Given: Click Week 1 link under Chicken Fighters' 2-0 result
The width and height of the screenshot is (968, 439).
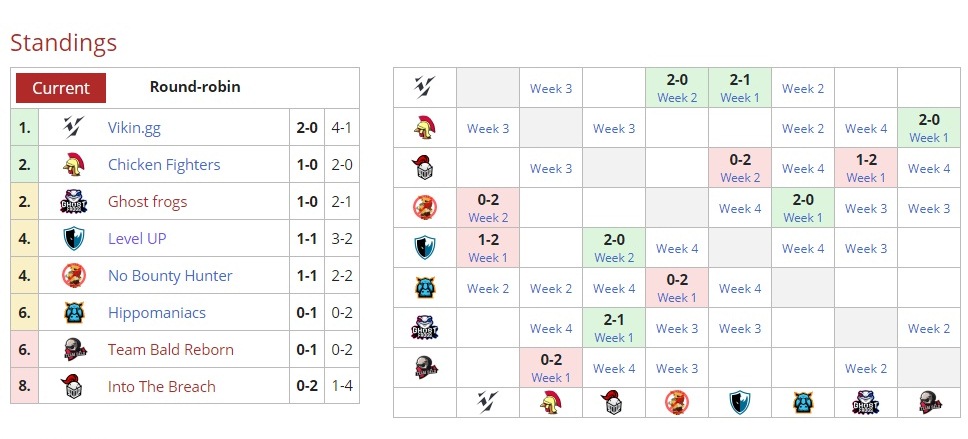Looking at the screenshot, I should (928, 138).
